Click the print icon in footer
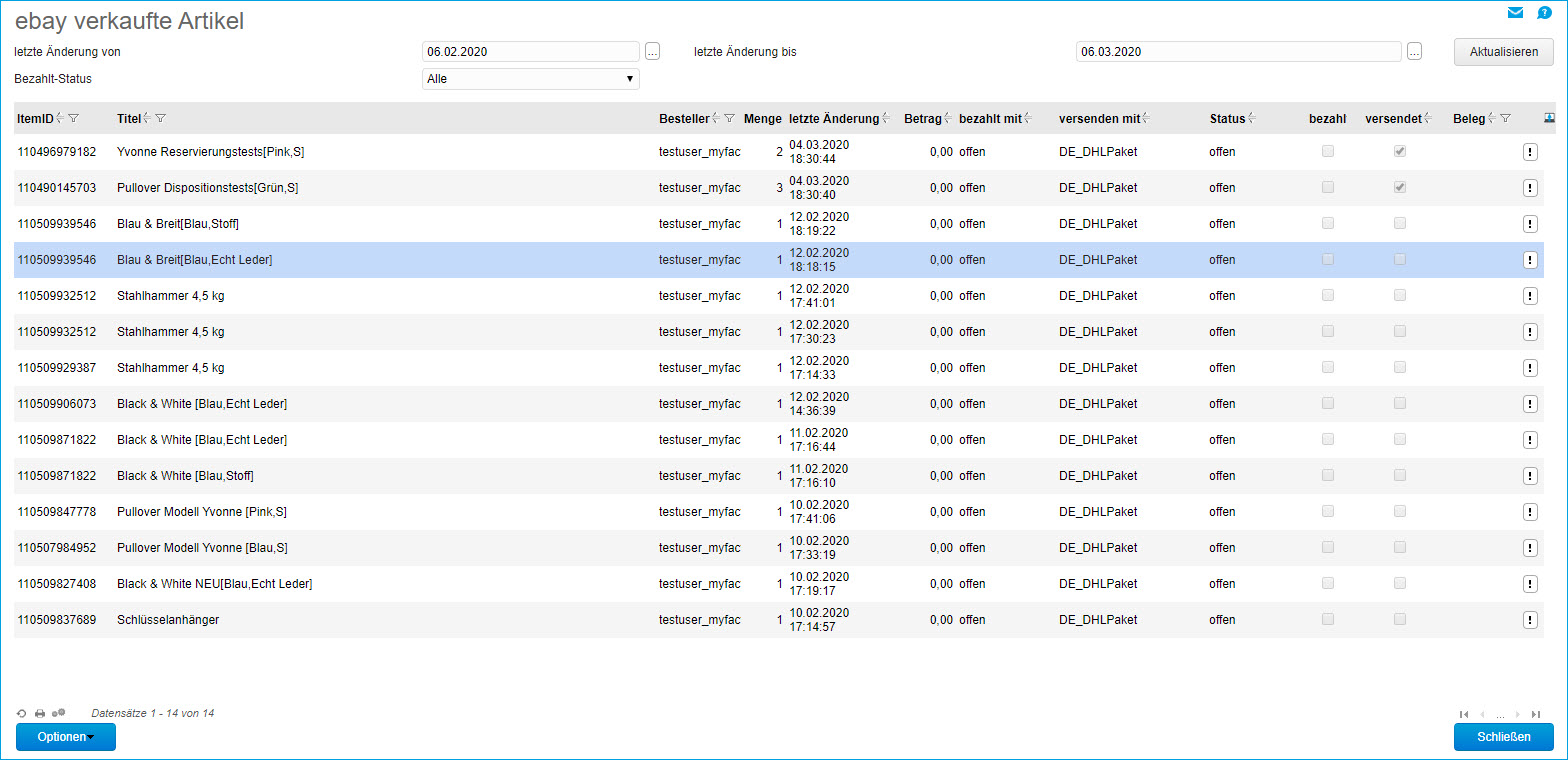The height and width of the screenshot is (760, 1568). pos(40,714)
